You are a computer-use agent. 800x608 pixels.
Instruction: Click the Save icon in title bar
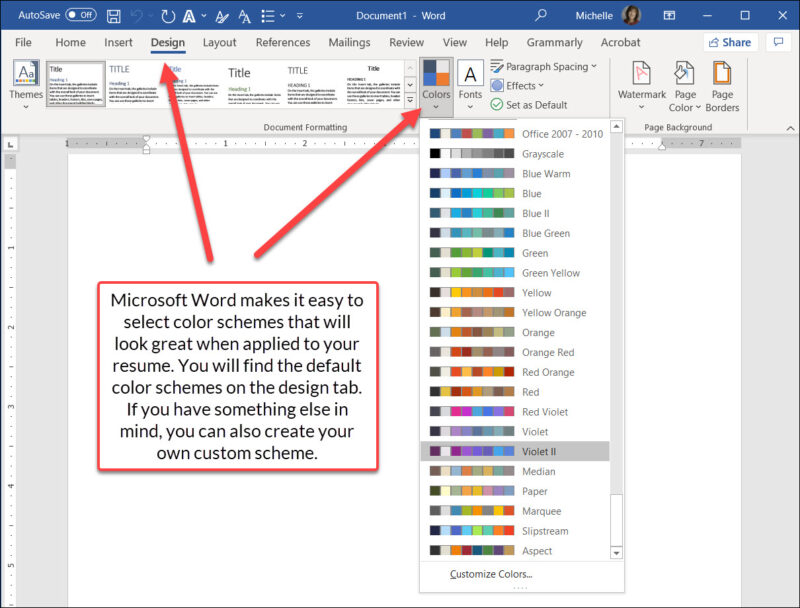tap(113, 16)
